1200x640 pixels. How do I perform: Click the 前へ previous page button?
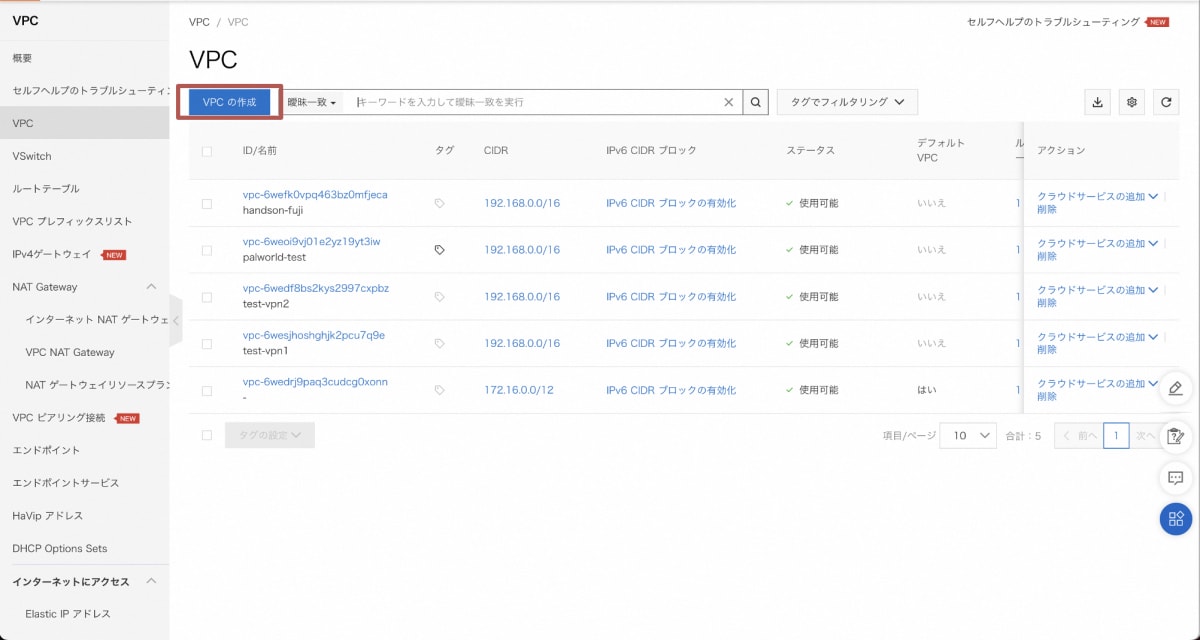pyautogui.click(x=1078, y=436)
